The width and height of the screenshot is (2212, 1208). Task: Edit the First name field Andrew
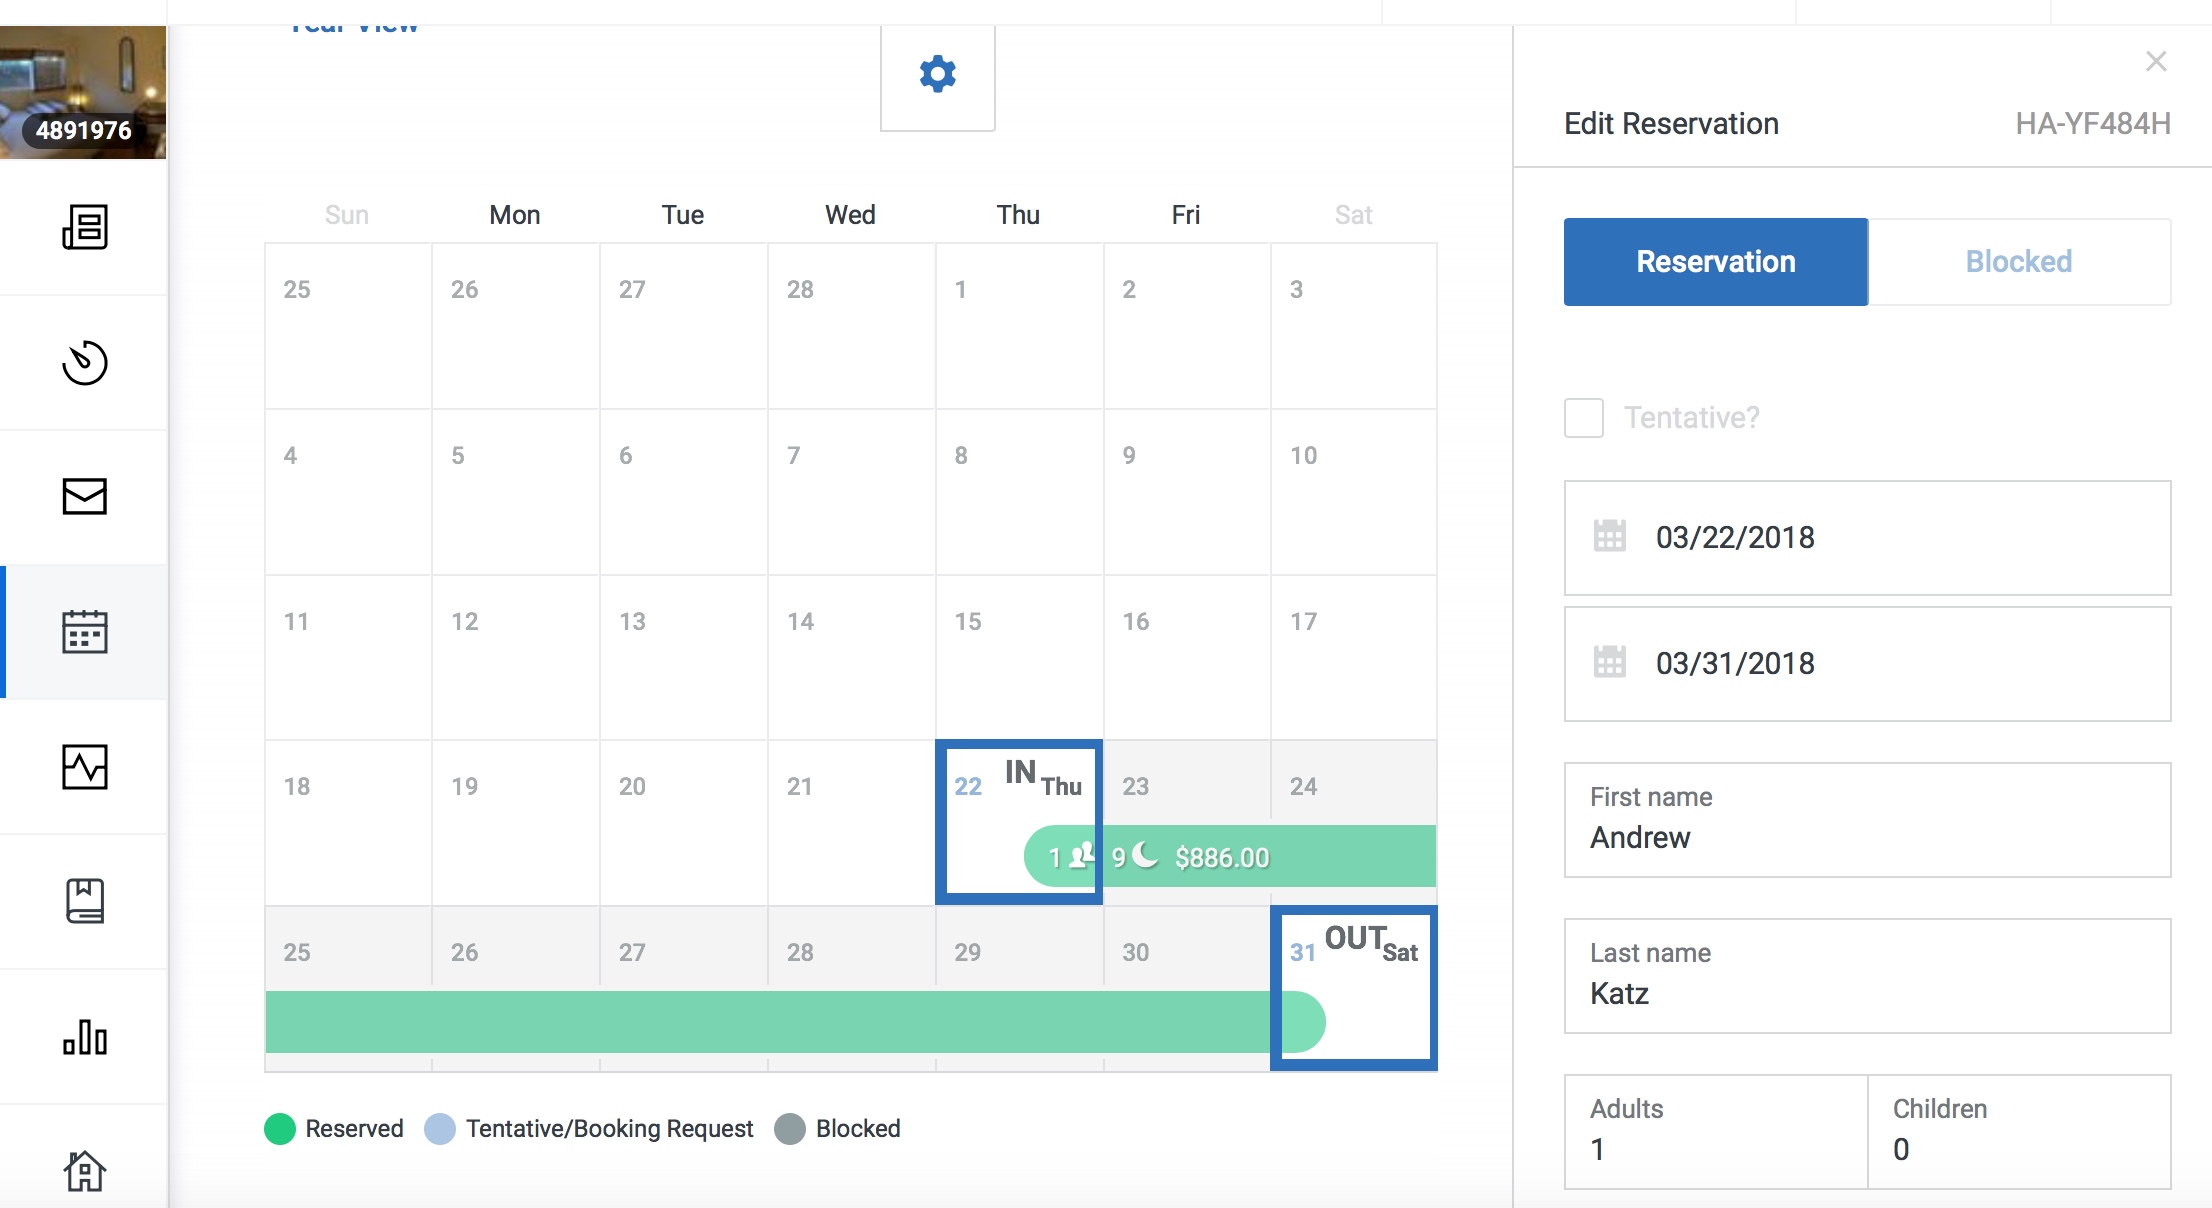click(x=1867, y=820)
